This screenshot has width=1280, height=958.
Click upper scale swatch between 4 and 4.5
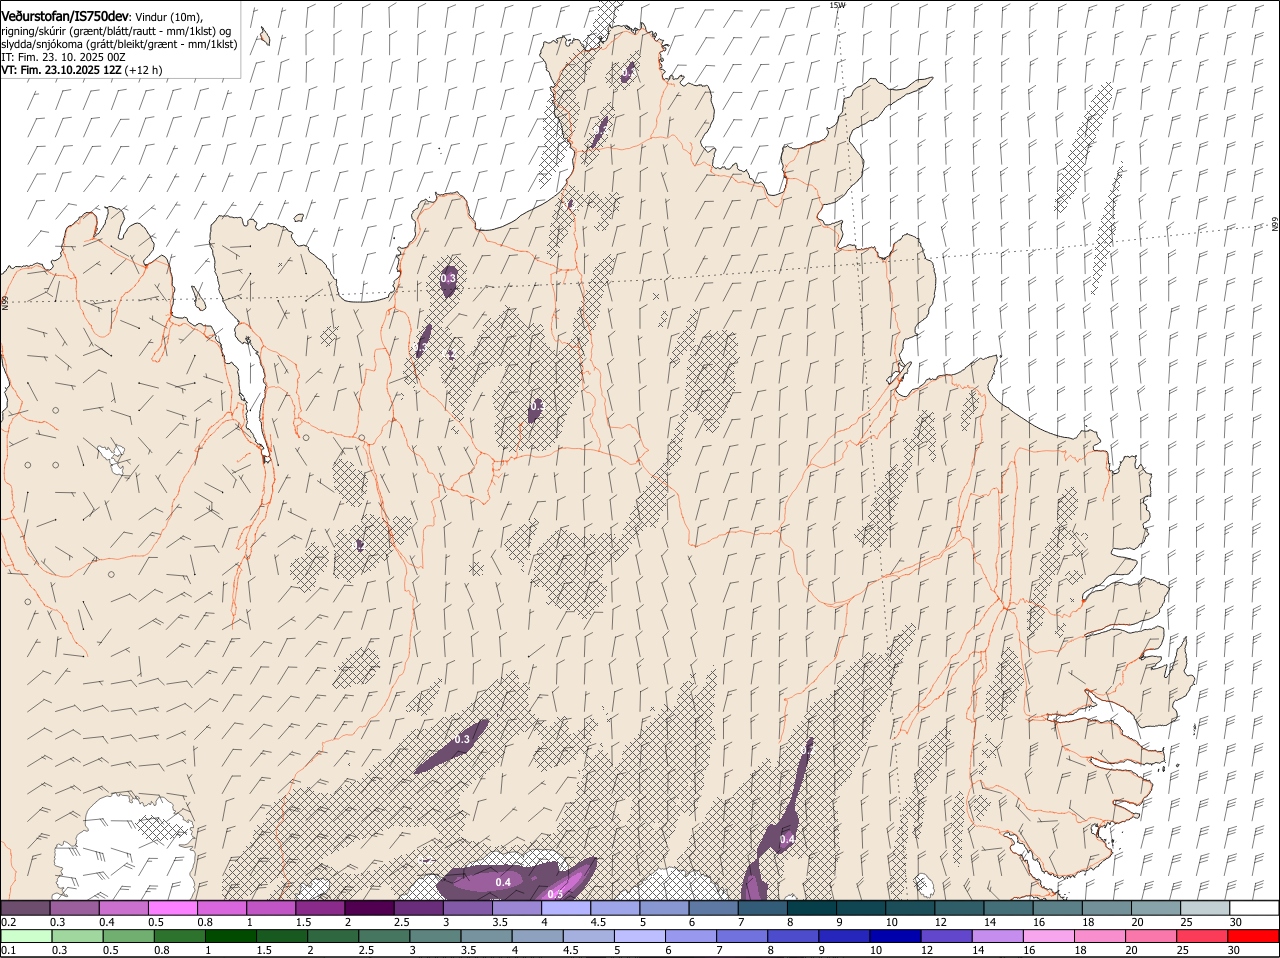coord(566,908)
